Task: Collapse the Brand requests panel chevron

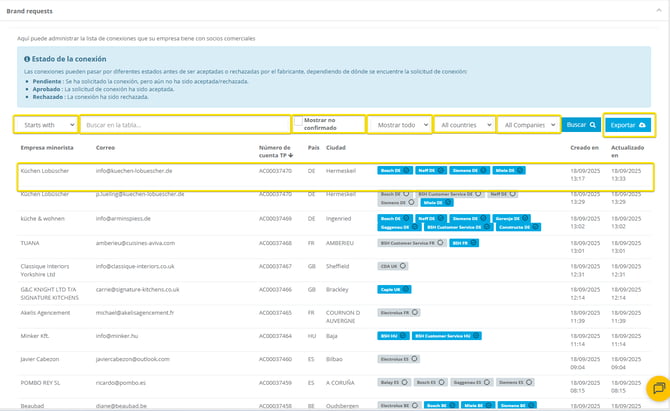Action: click(x=656, y=9)
